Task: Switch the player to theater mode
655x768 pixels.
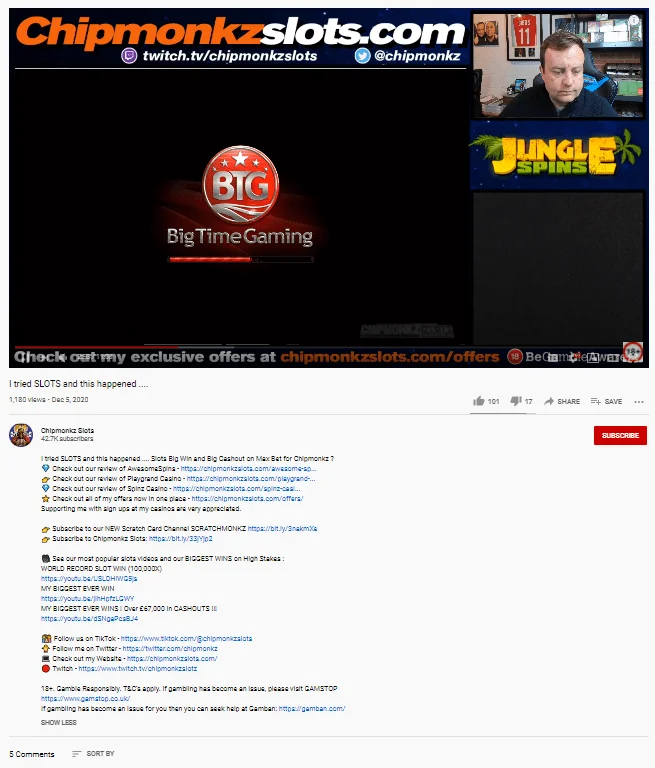Action: coord(612,358)
